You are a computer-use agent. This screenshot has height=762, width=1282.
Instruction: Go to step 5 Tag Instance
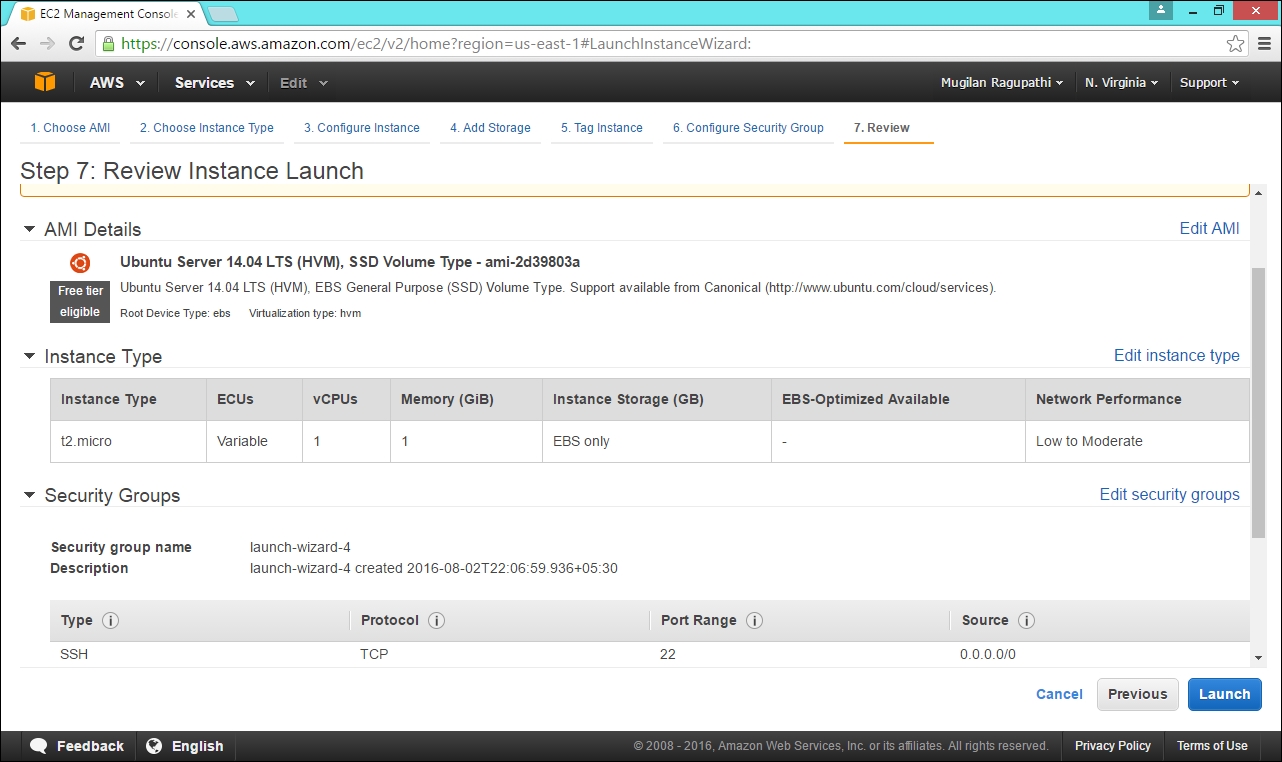602,128
